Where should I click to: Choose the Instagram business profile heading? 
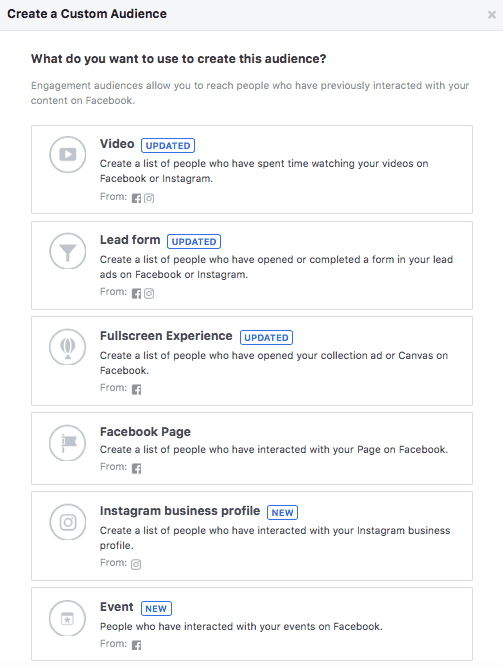click(180, 511)
